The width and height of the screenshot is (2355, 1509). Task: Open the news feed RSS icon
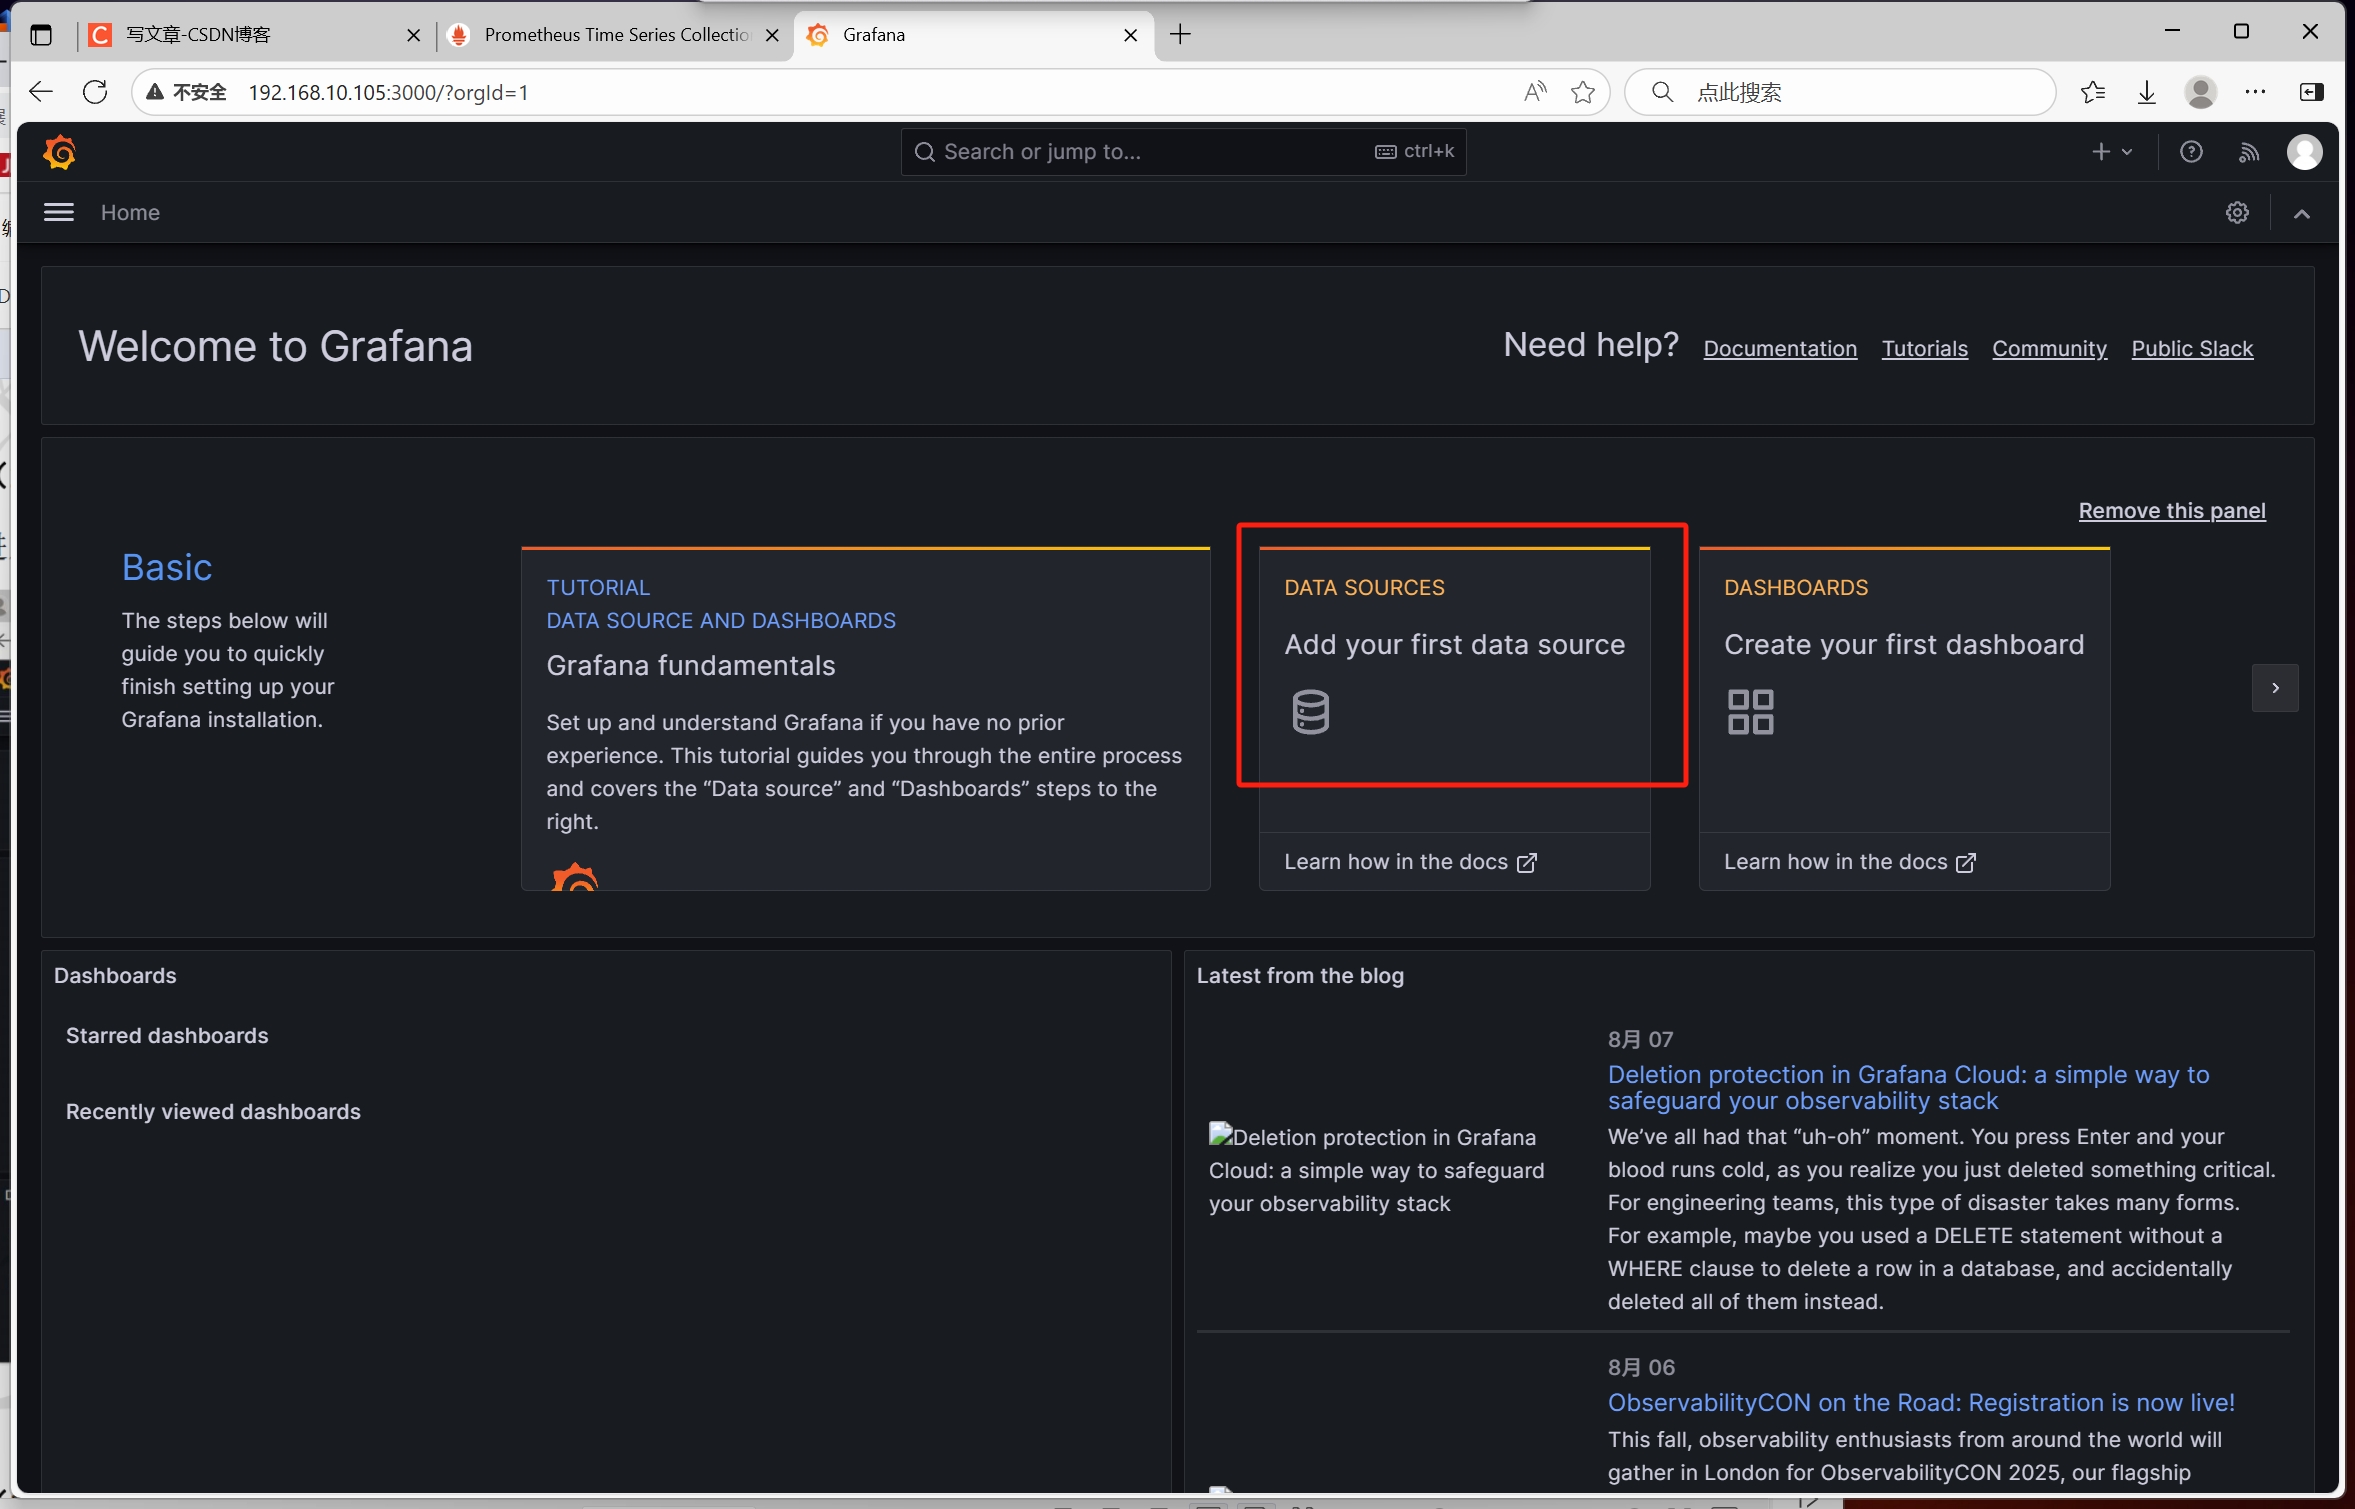2248,152
